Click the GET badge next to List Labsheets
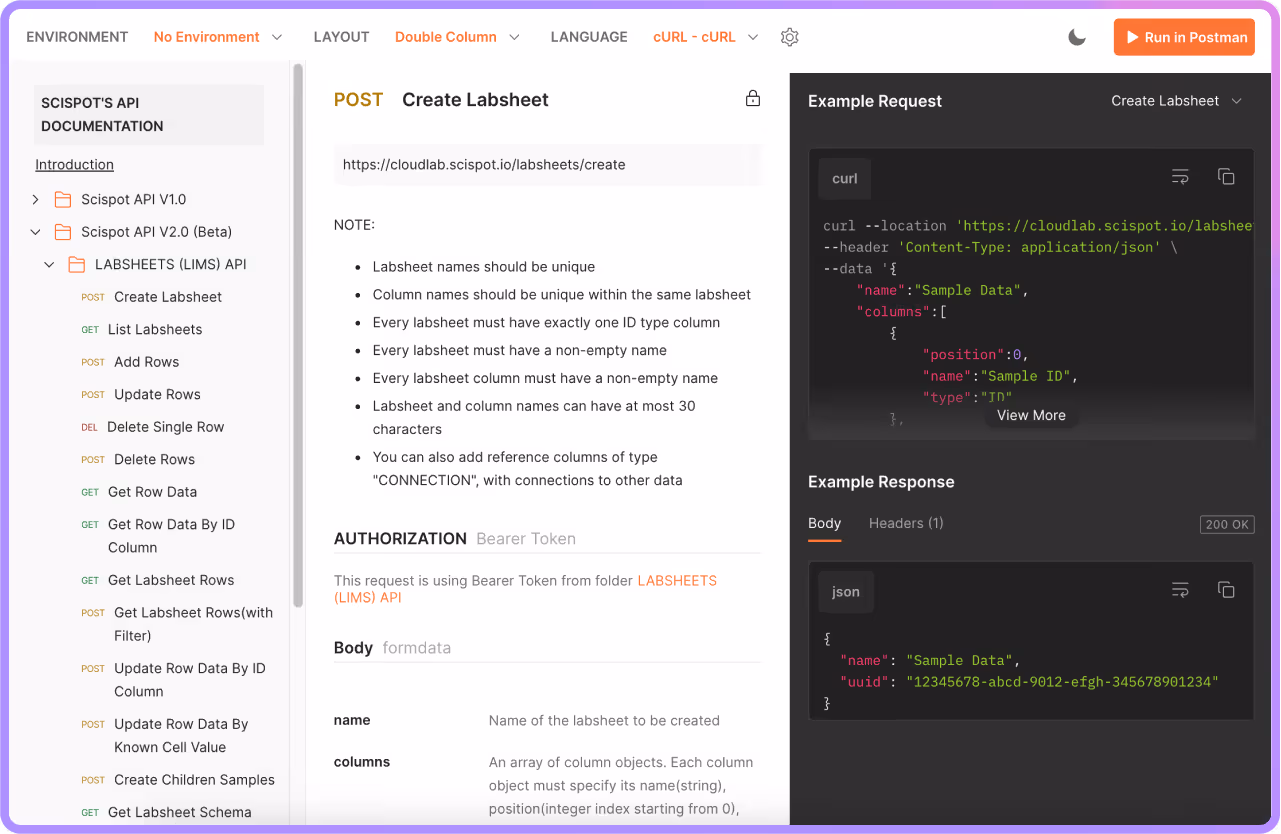This screenshot has width=1281, height=834. pos(89,330)
